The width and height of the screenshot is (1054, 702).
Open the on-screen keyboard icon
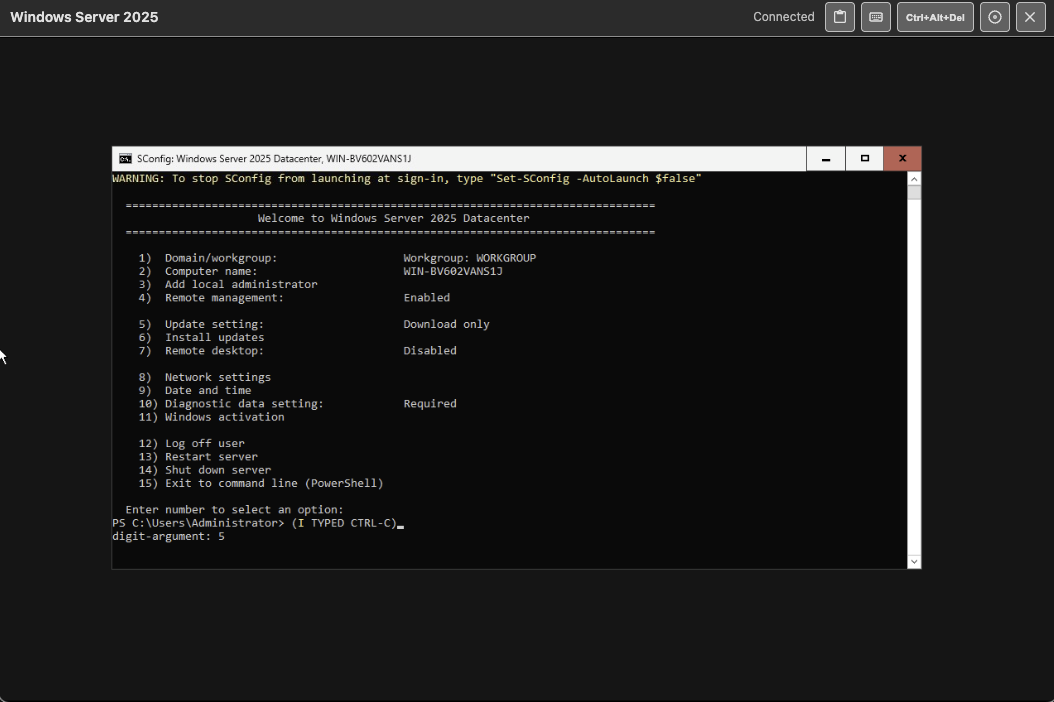pyautogui.click(x=876, y=17)
